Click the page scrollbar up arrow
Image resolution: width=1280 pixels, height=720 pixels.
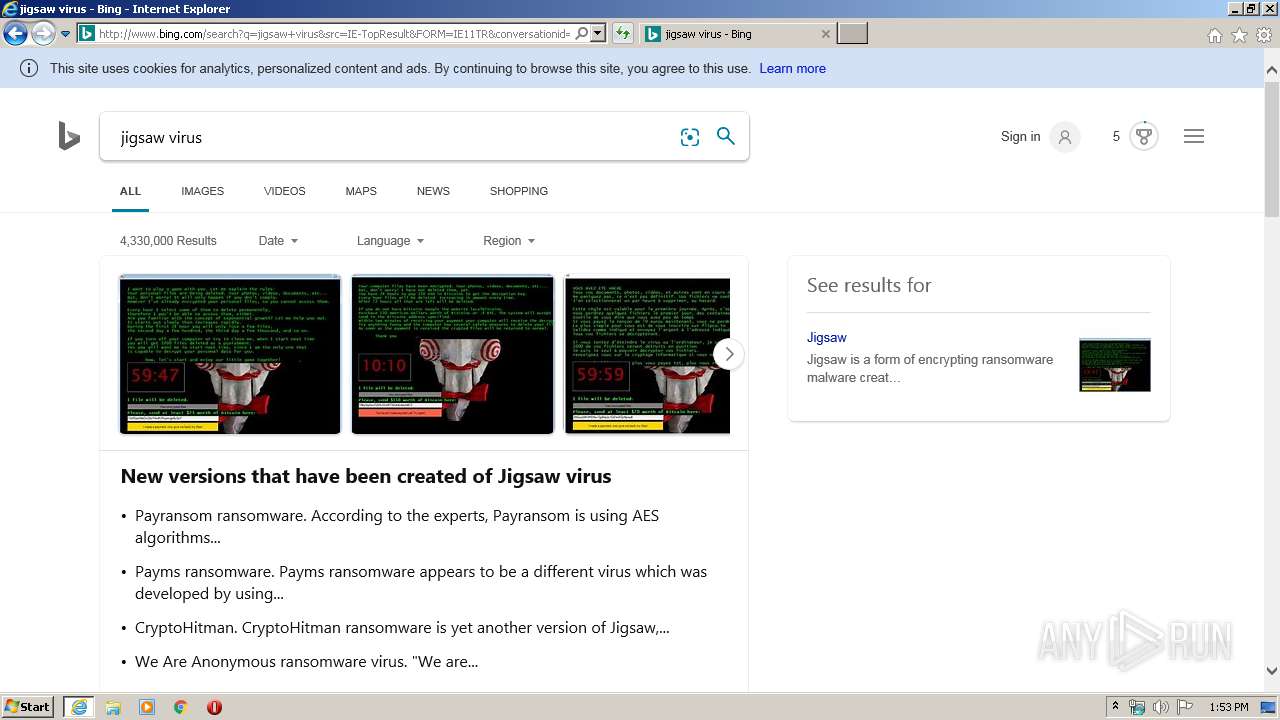(1272, 71)
